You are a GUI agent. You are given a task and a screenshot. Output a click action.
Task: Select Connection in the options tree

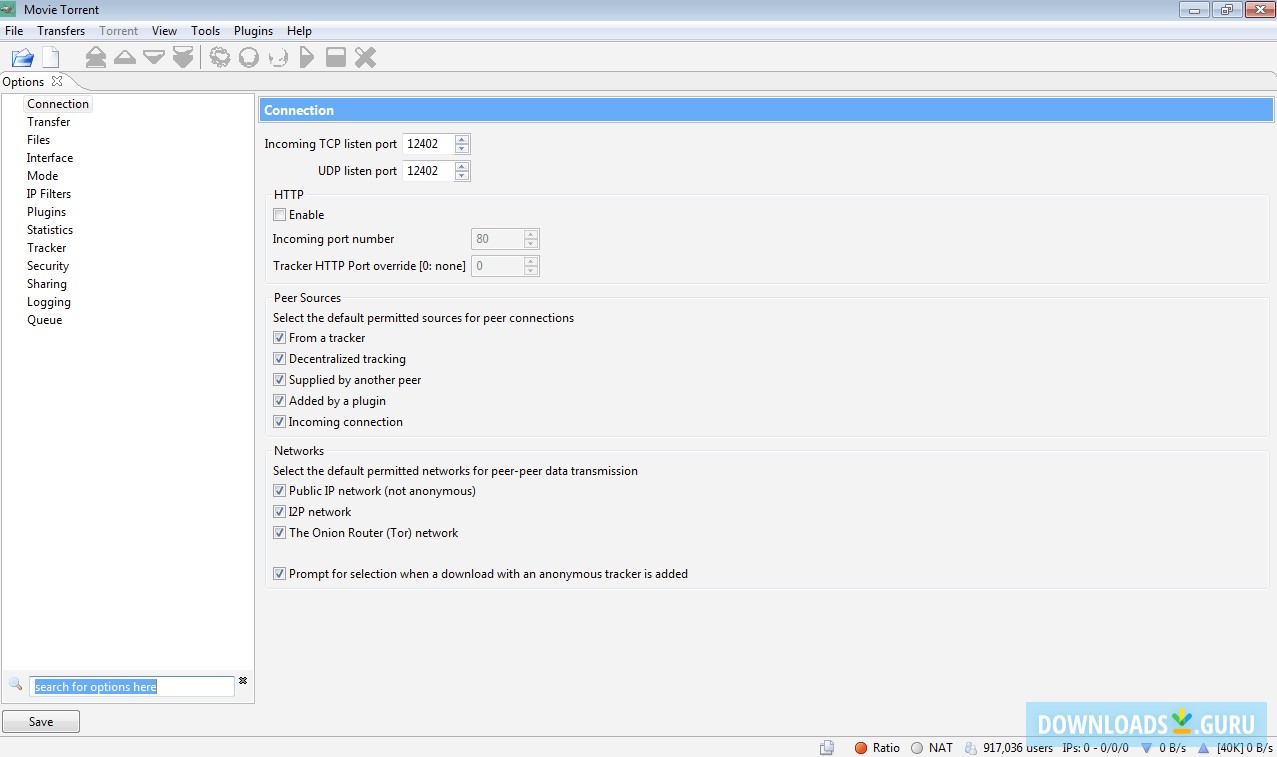click(58, 104)
